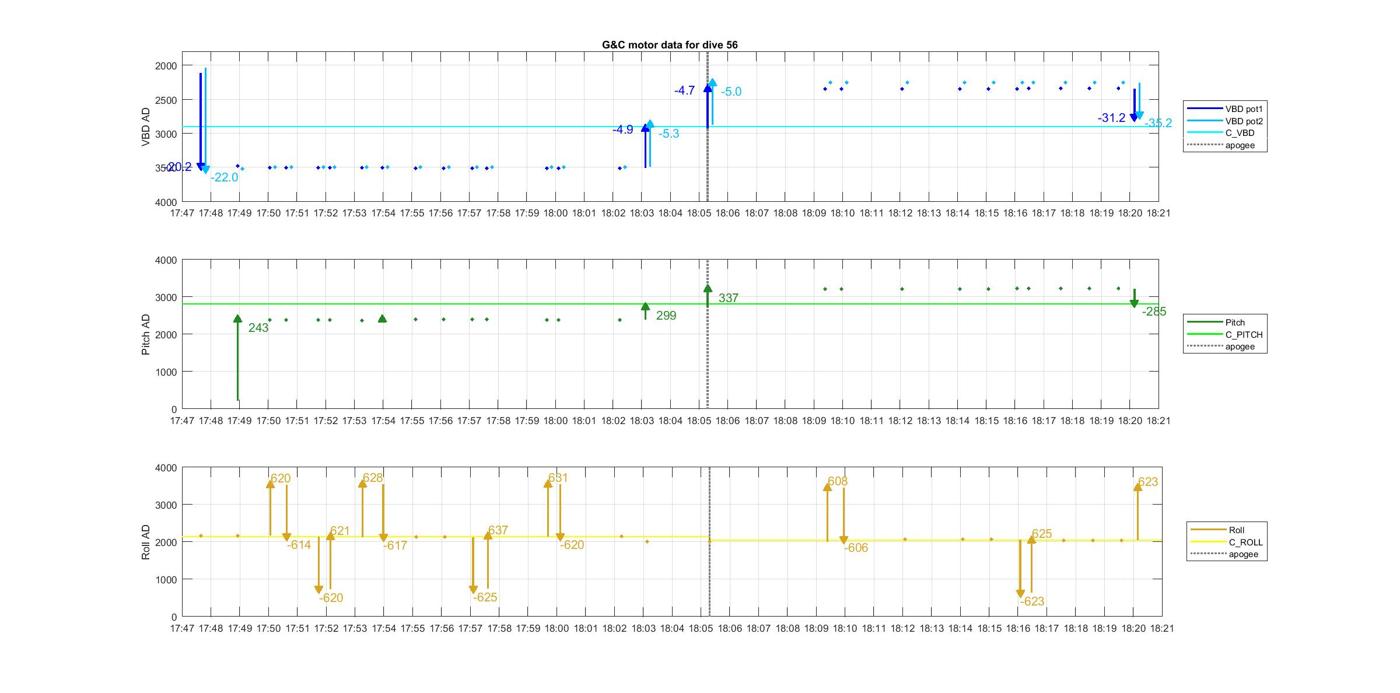Click "apogee" in the VBD plot legend
Screen dimensions: 1400x693
tap(1240, 145)
